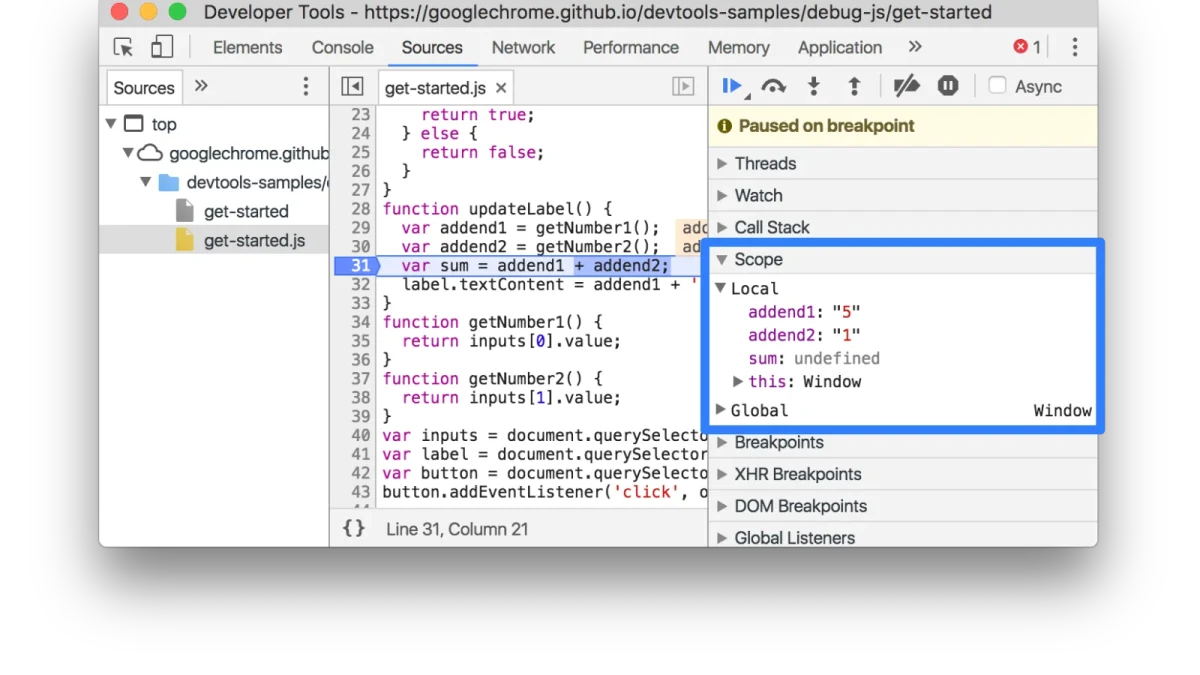This screenshot has height=675, width=1200.
Task: Switch to the Elements tab
Action: click(248, 47)
